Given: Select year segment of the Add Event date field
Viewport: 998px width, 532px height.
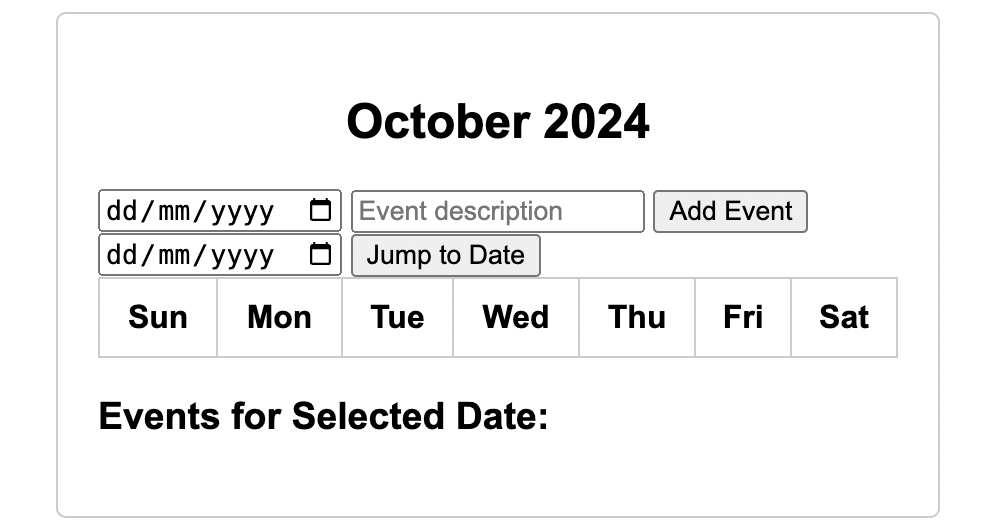Looking at the screenshot, I should (x=244, y=211).
